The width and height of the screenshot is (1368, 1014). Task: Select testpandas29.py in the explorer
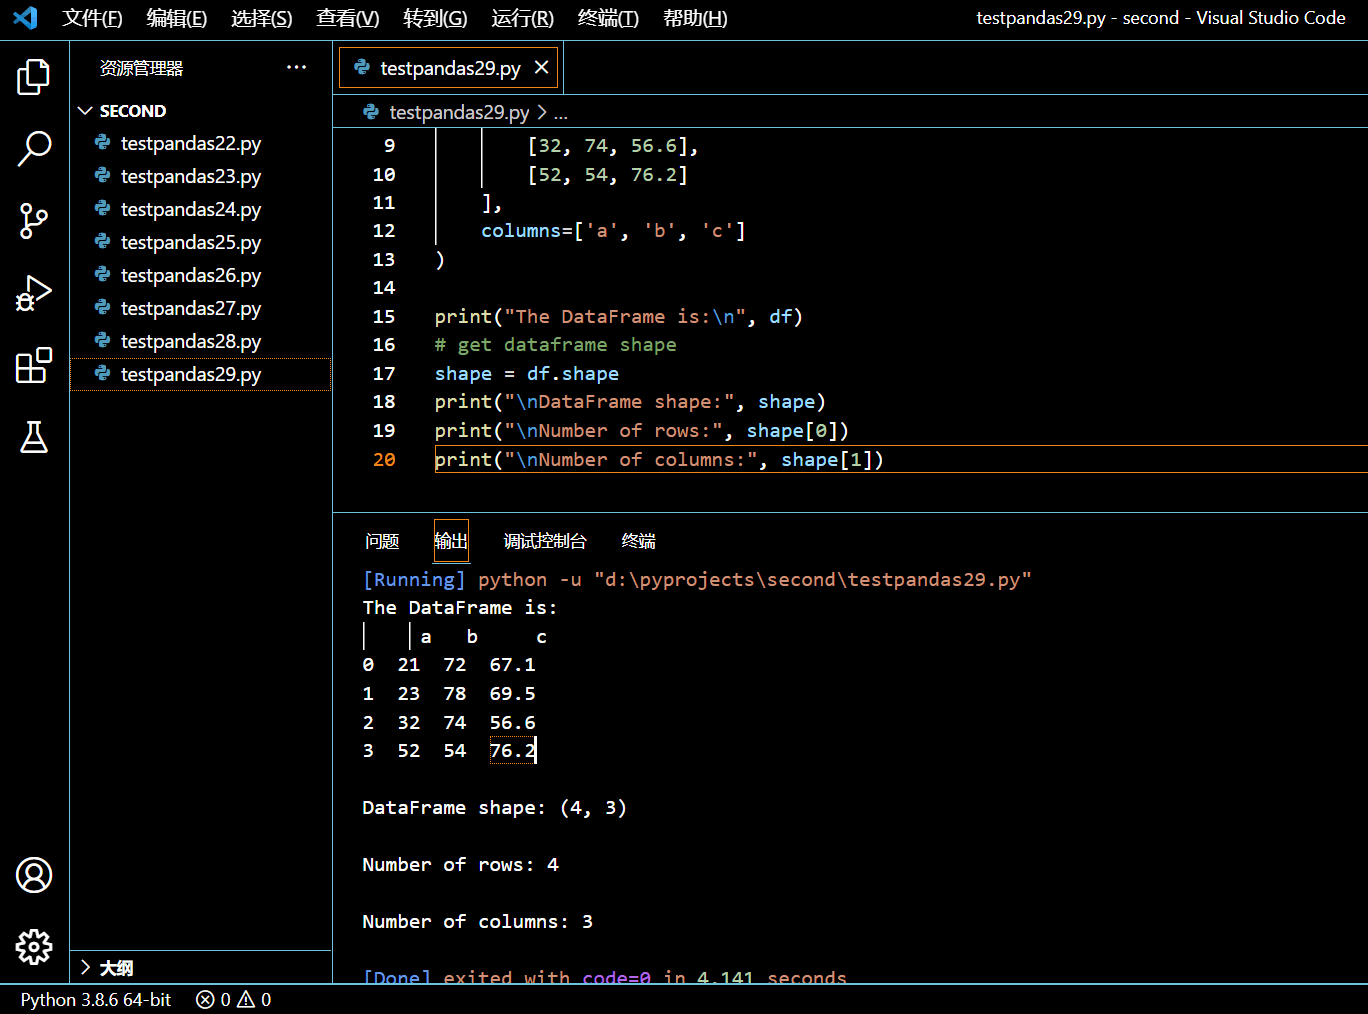200,374
